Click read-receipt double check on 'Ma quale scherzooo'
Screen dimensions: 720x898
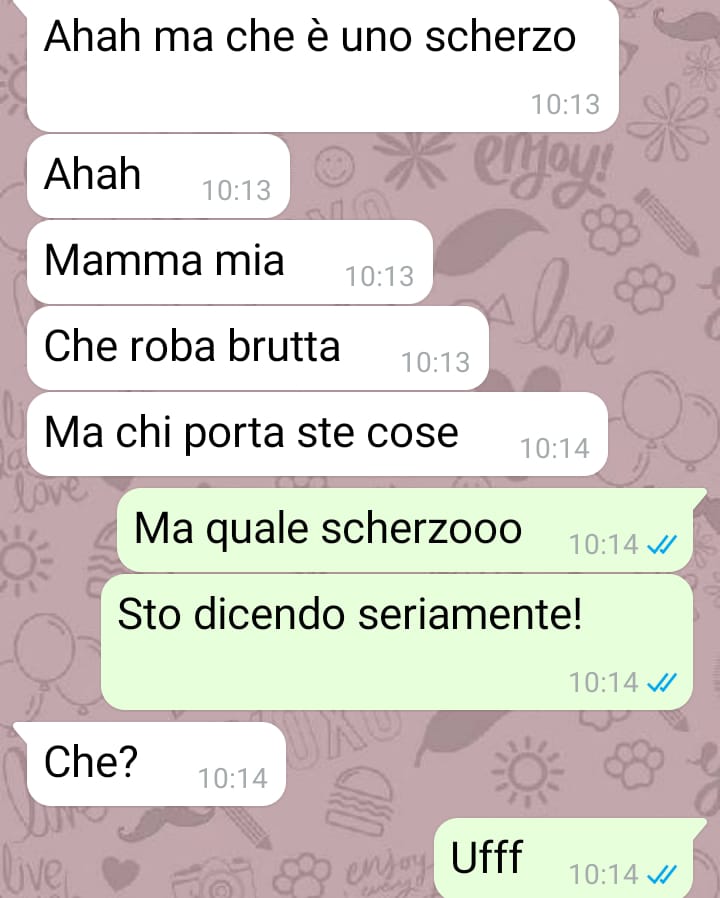point(662,545)
